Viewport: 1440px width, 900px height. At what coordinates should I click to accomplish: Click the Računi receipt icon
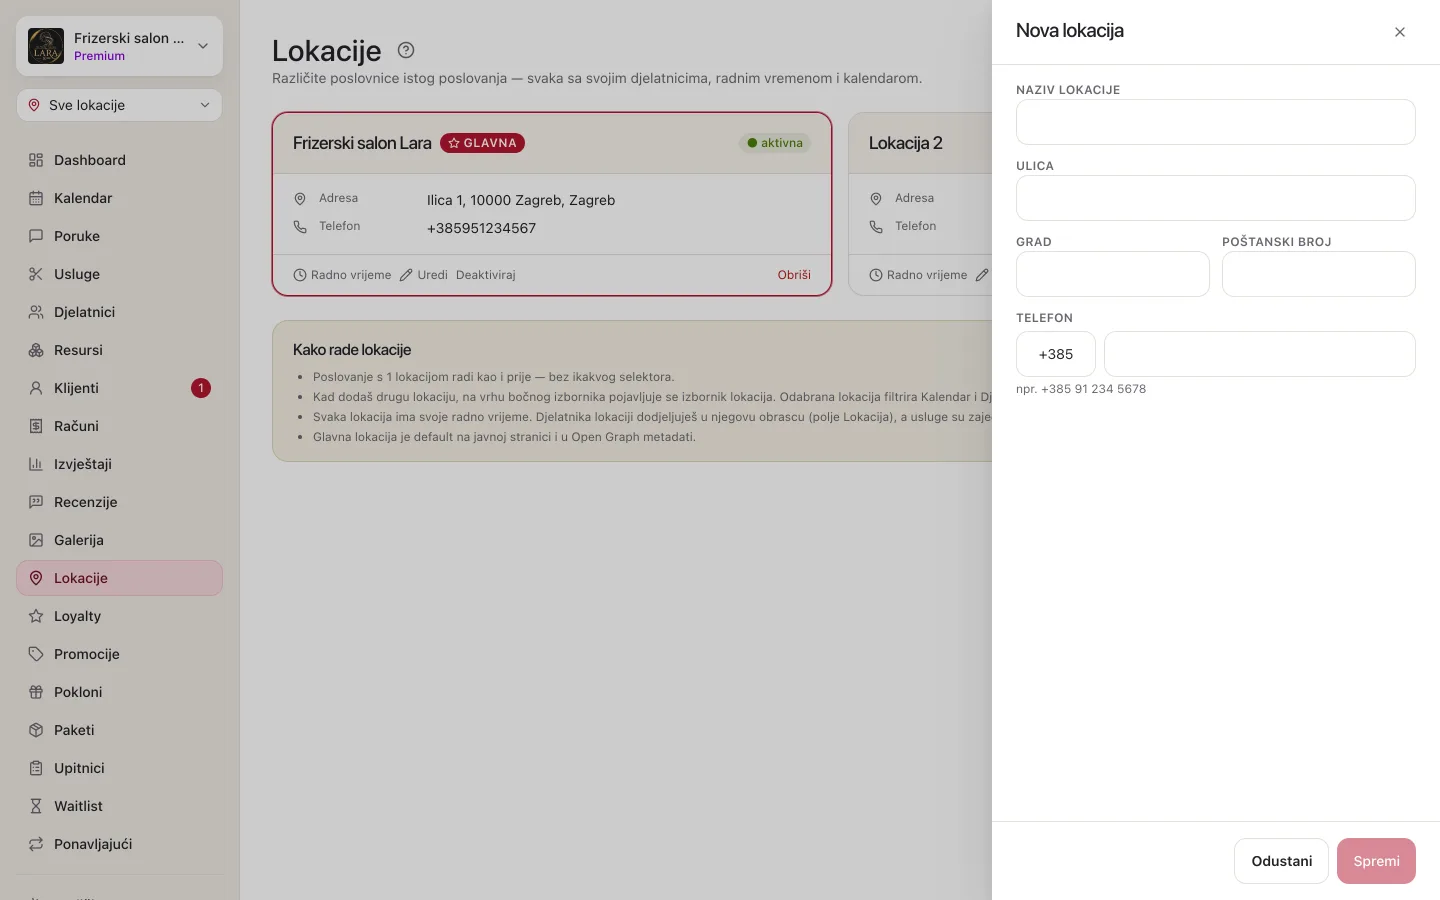36,426
